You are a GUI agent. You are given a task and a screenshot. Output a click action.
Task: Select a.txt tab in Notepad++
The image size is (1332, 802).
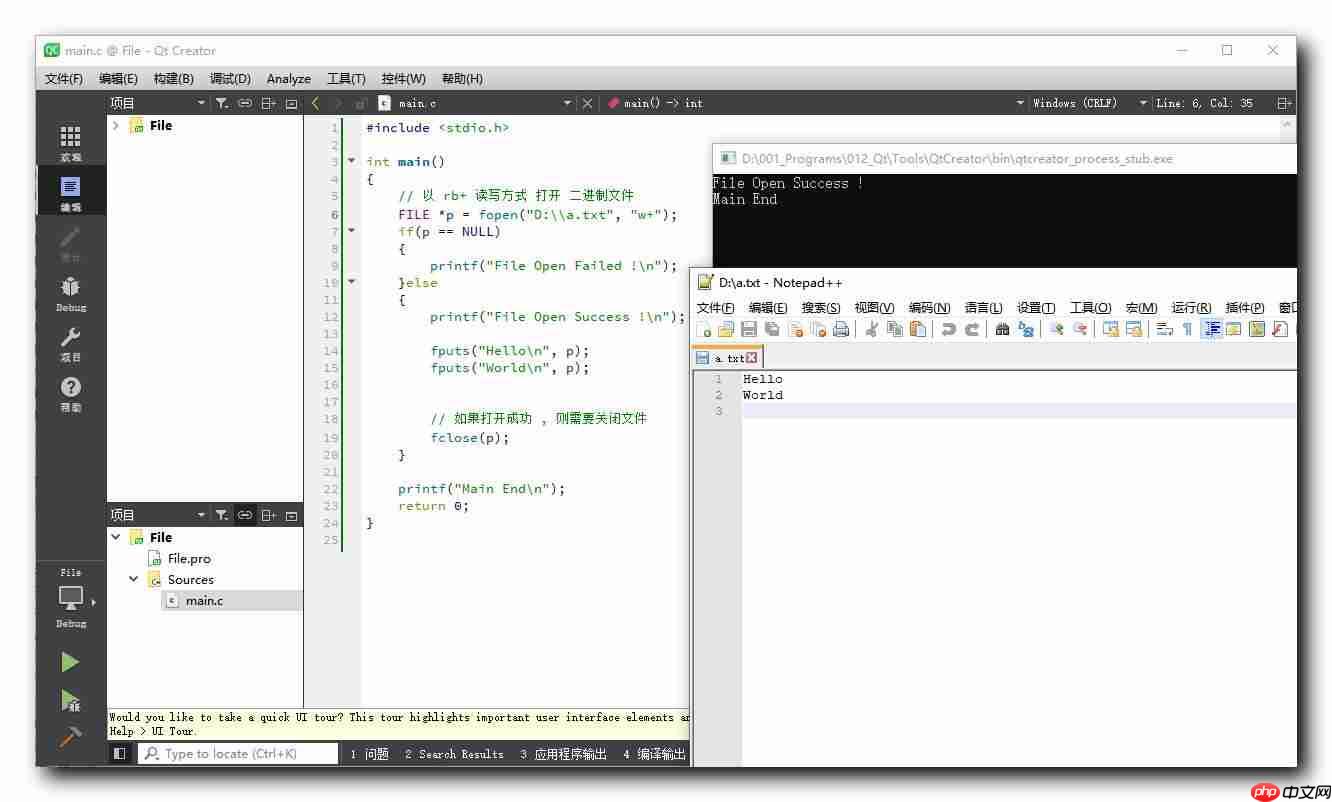tap(727, 358)
